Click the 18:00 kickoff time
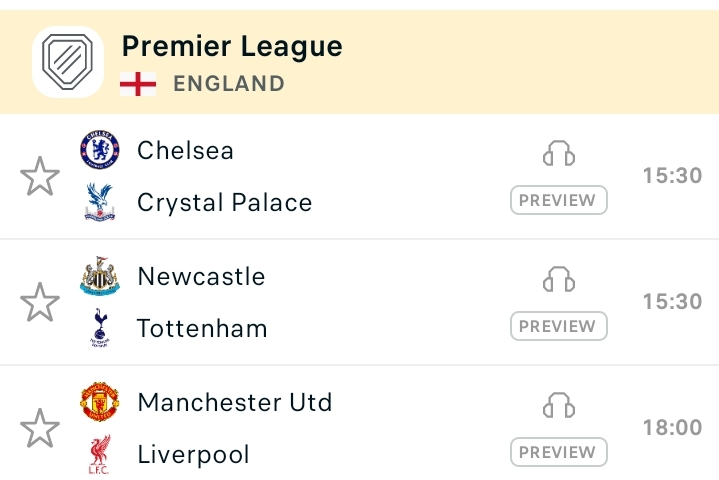Screen dimensions: 719x480 [672, 427]
